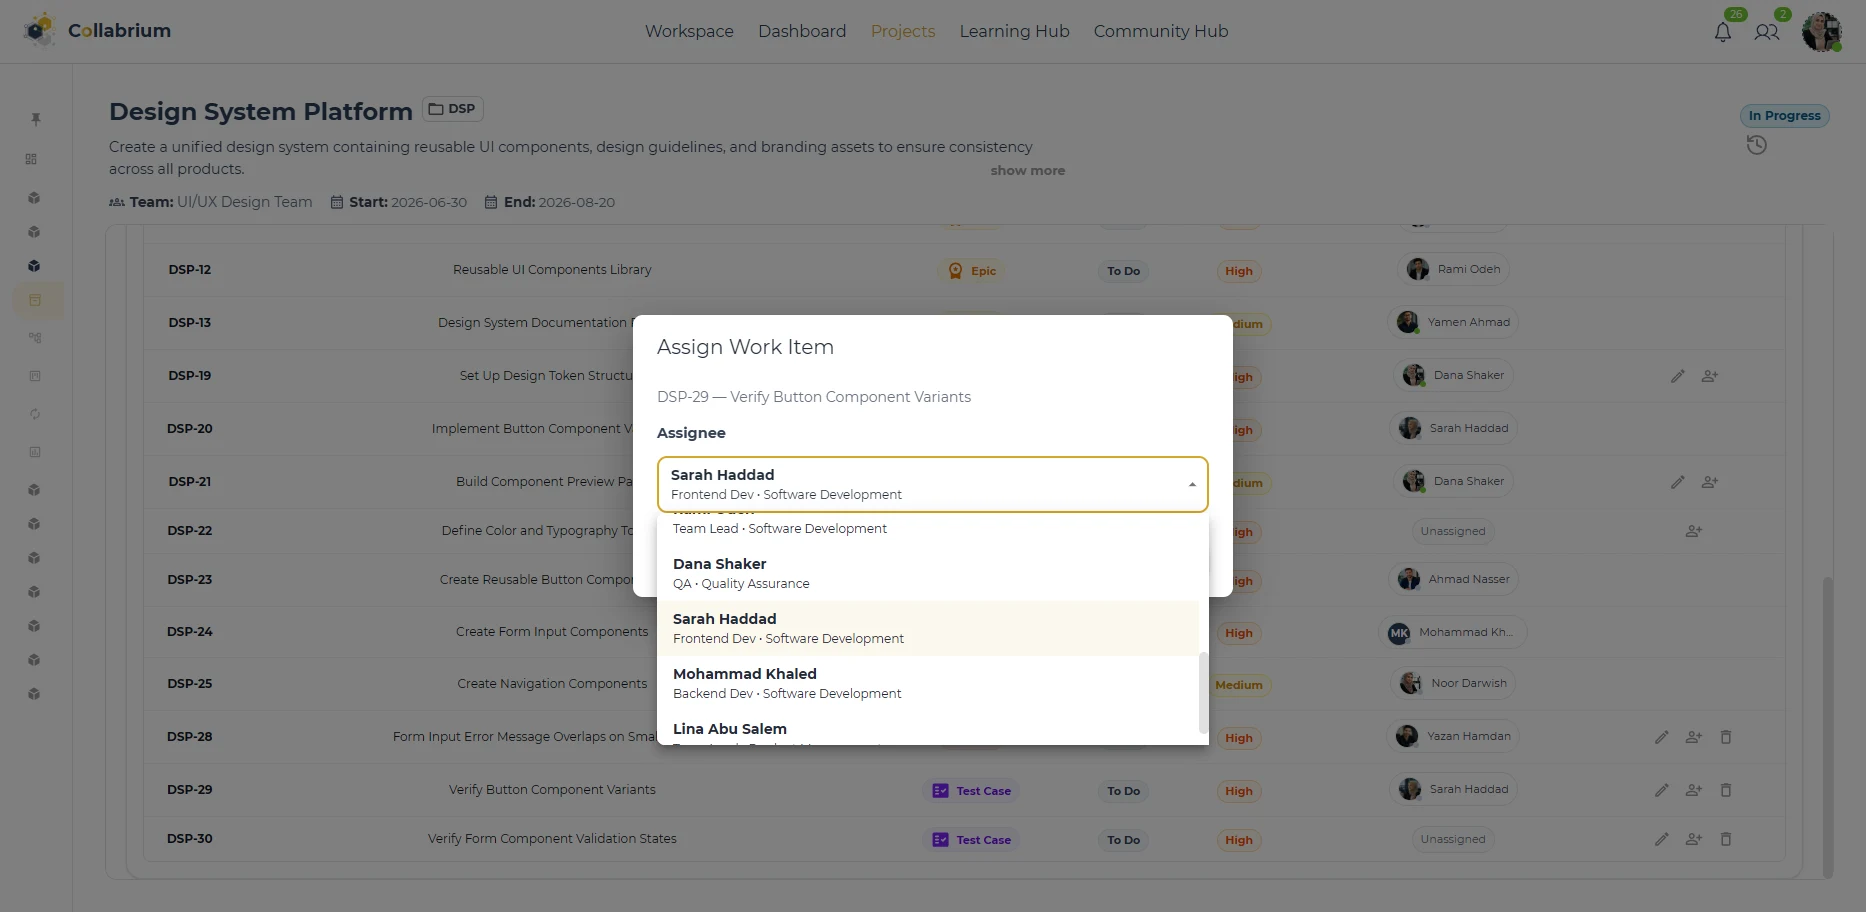Select Dana Shaker as assignee

coord(928,573)
